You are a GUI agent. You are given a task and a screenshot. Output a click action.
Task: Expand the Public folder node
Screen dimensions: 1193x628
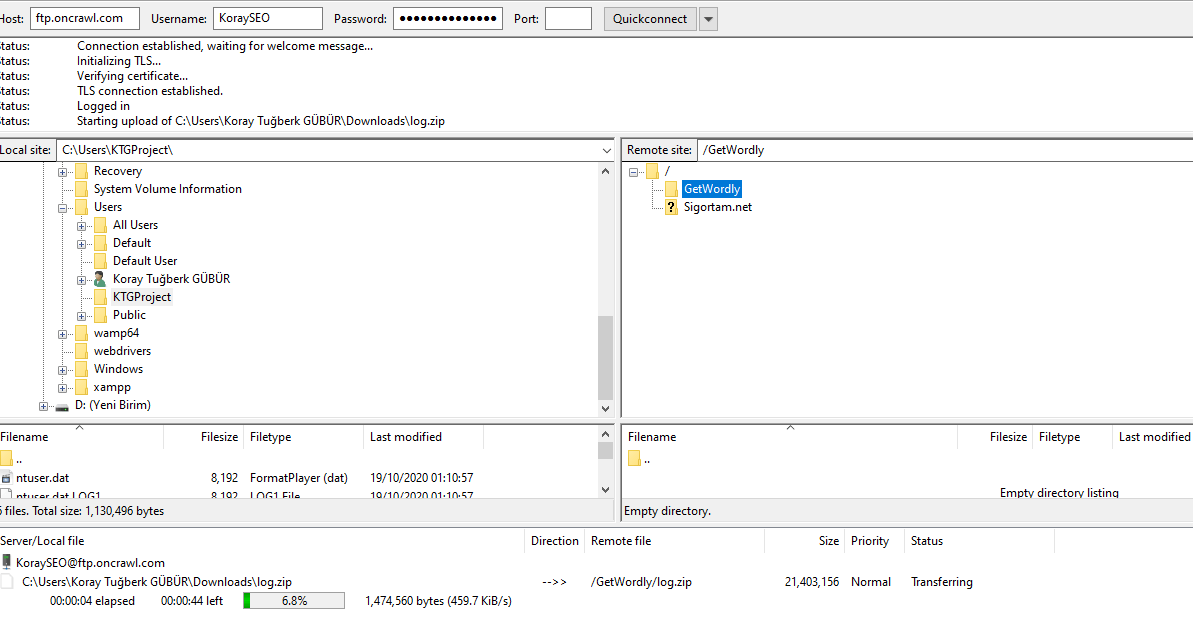(81, 316)
